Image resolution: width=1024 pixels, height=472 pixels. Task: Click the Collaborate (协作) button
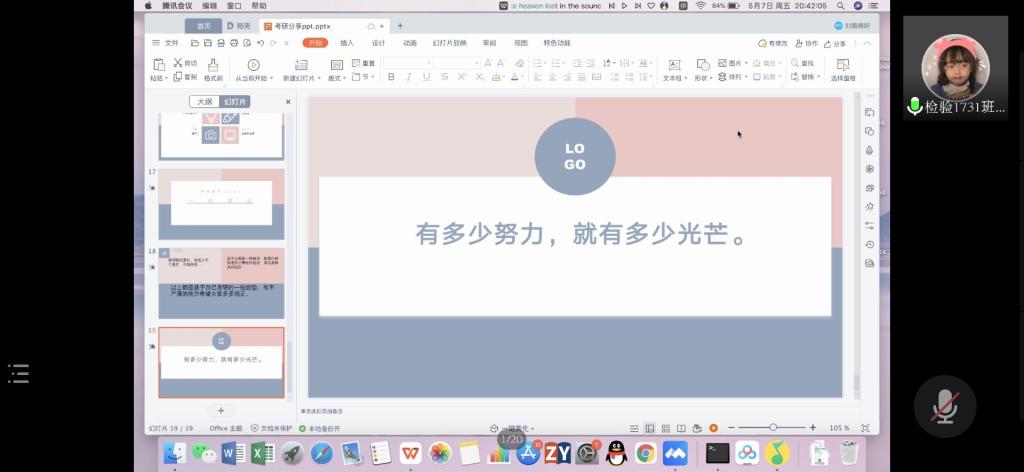tap(807, 43)
